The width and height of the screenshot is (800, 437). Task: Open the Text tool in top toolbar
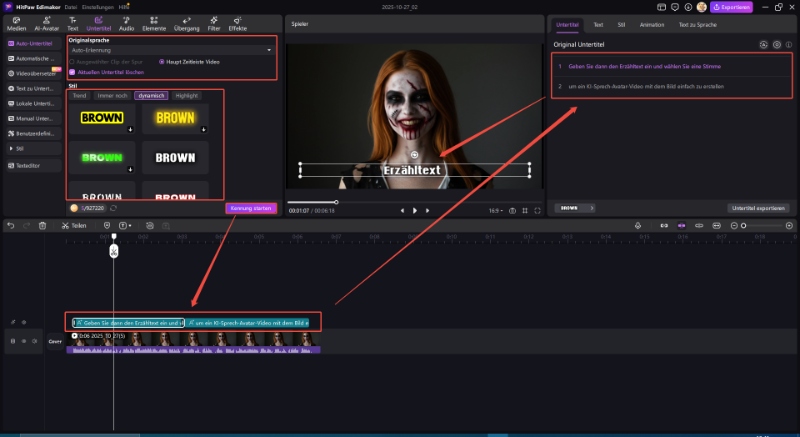(72, 24)
